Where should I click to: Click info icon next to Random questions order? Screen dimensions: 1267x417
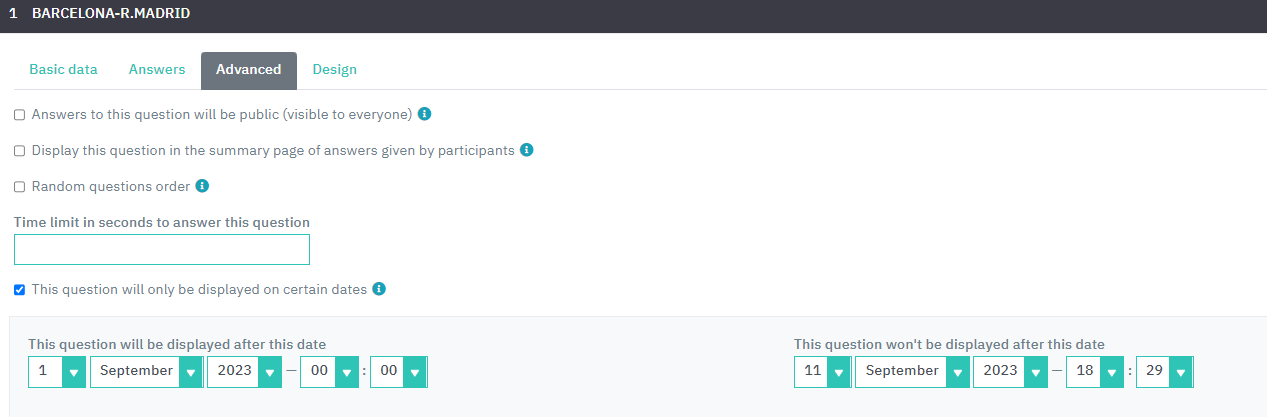(202, 186)
